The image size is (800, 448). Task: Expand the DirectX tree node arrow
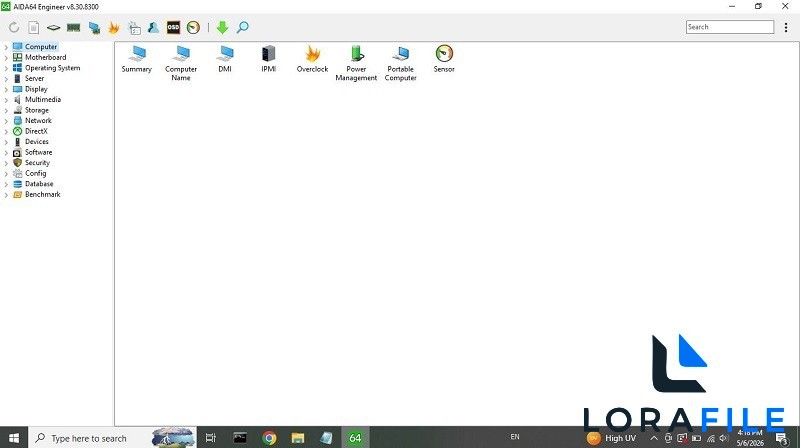tap(6, 131)
